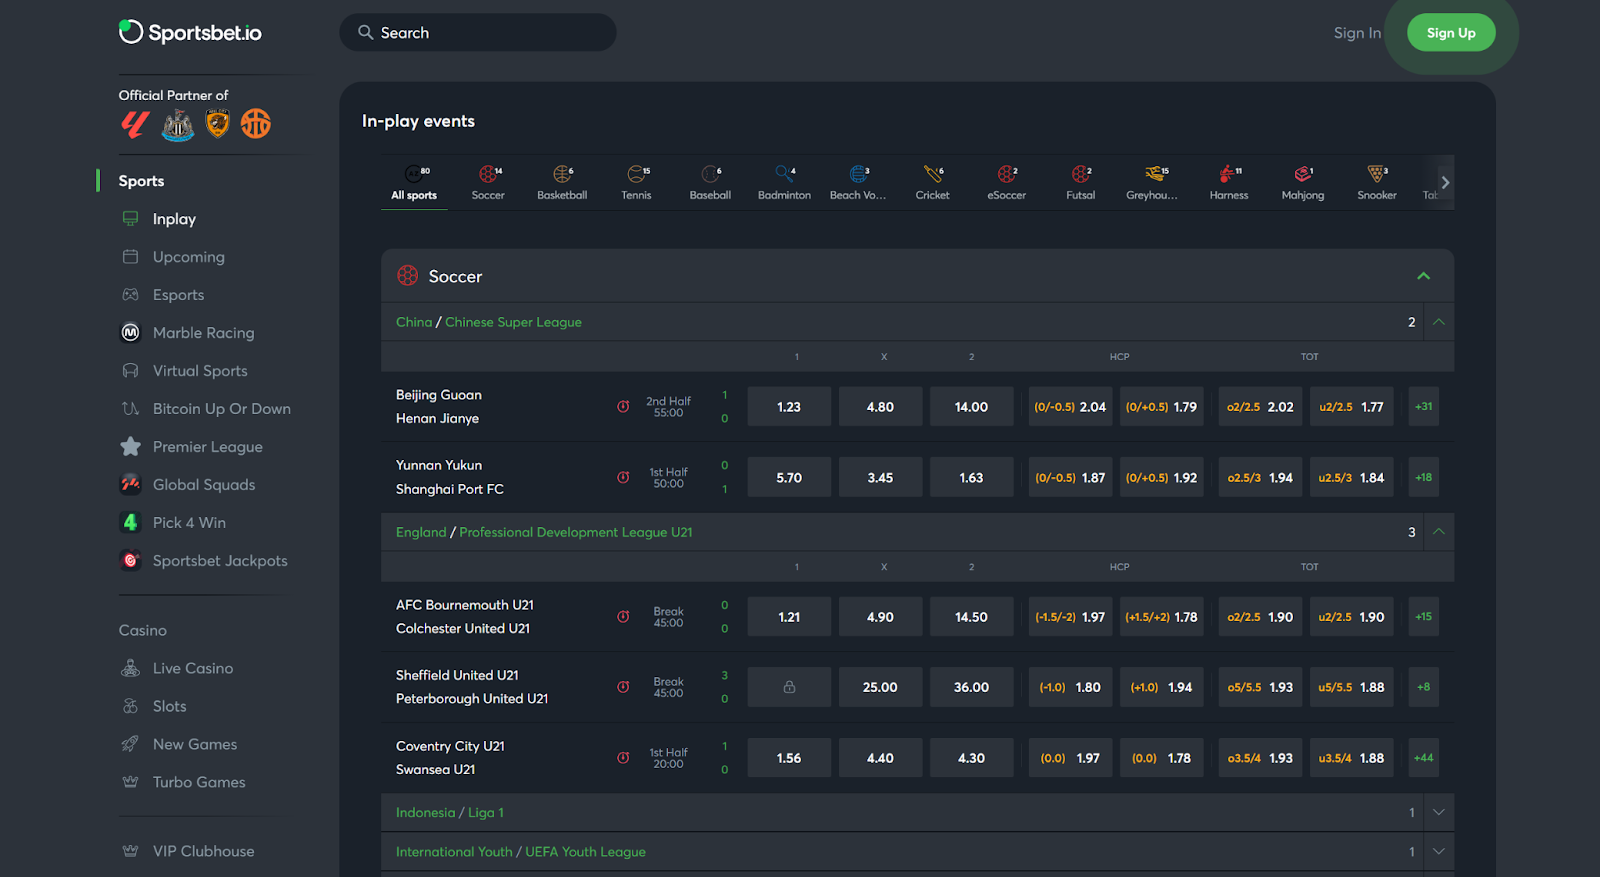The image size is (1600, 877).
Task: Open Turbo Games in the sidebar
Action: pyautogui.click(x=198, y=782)
